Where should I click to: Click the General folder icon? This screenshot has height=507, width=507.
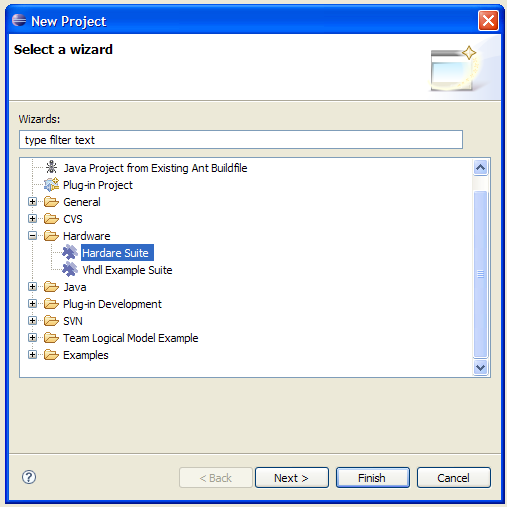click(x=51, y=202)
